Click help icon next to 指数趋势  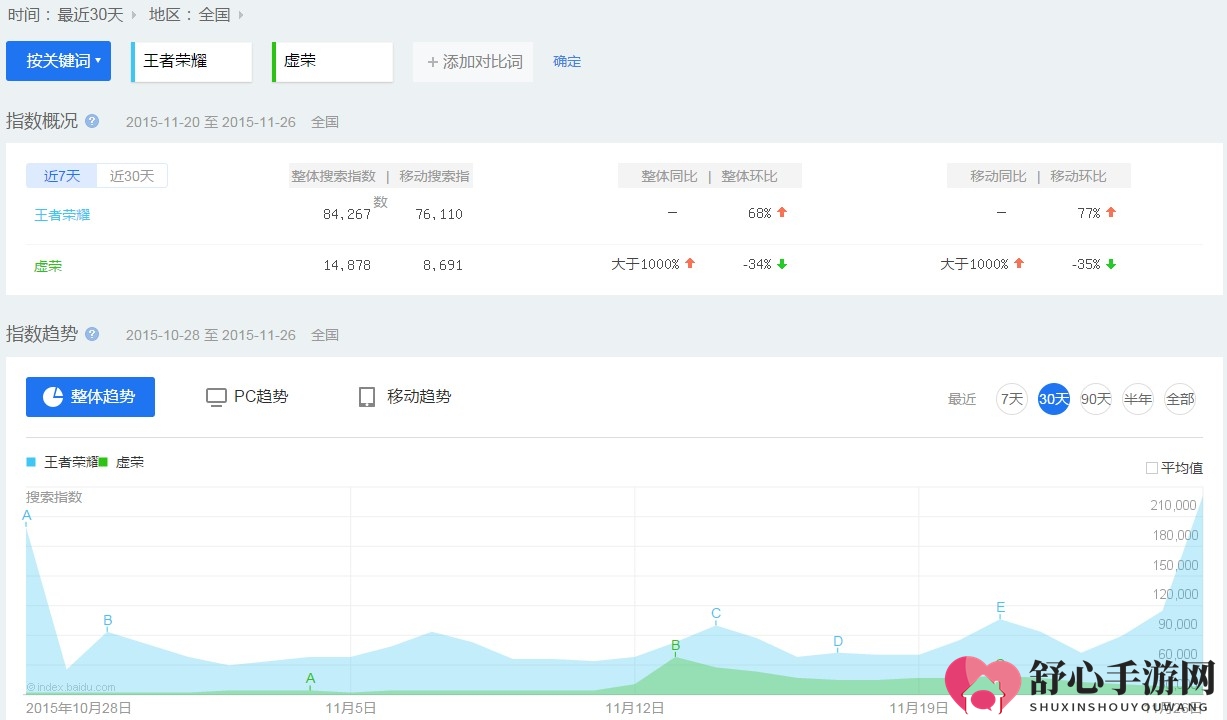pyautogui.click(x=92, y=334)
